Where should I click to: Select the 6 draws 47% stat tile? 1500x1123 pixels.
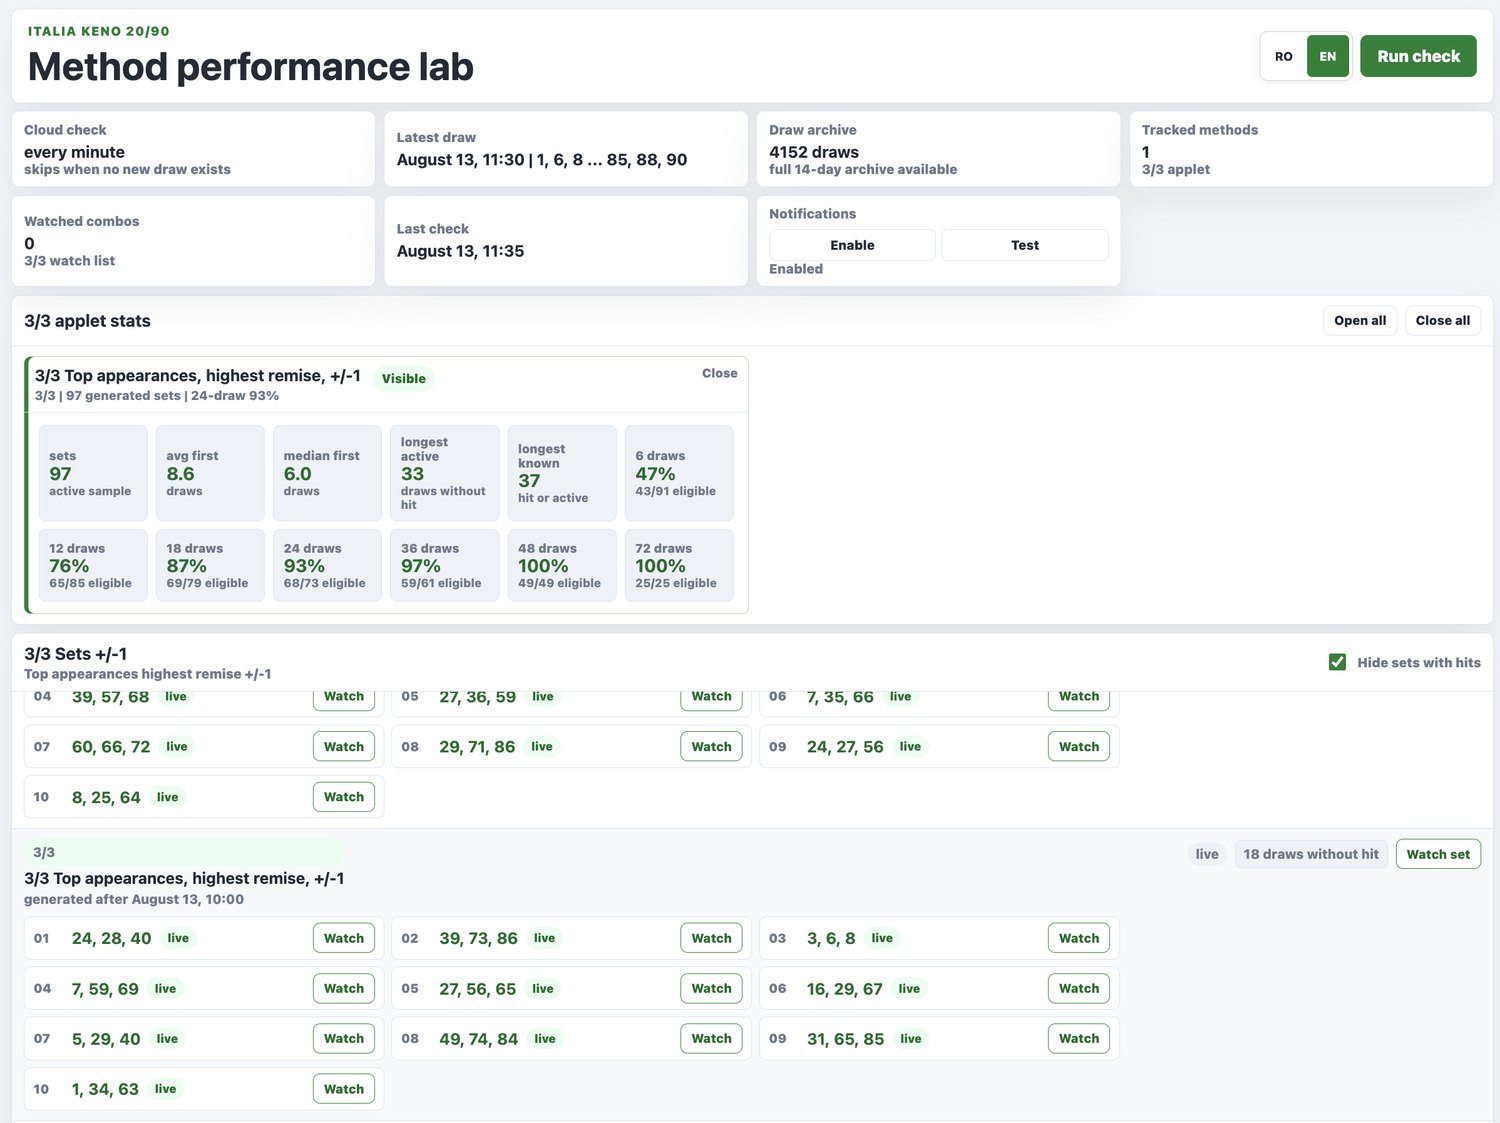[x=679, y=473]
